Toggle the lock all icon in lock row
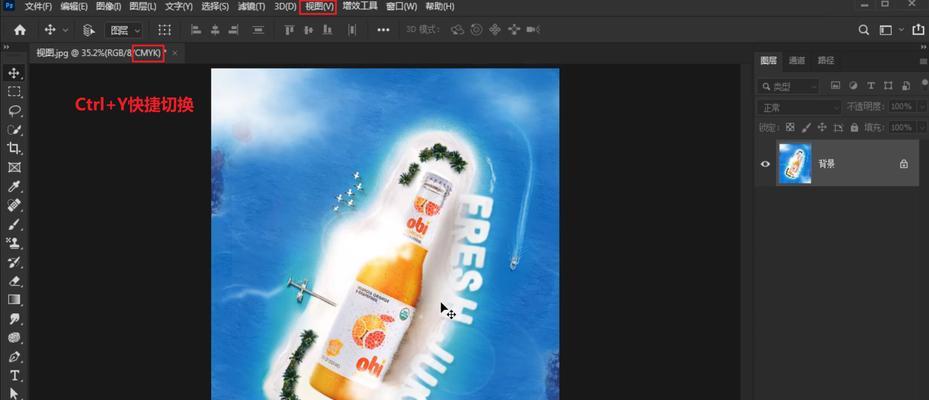The image size is (929, 400). coord(853,127)
